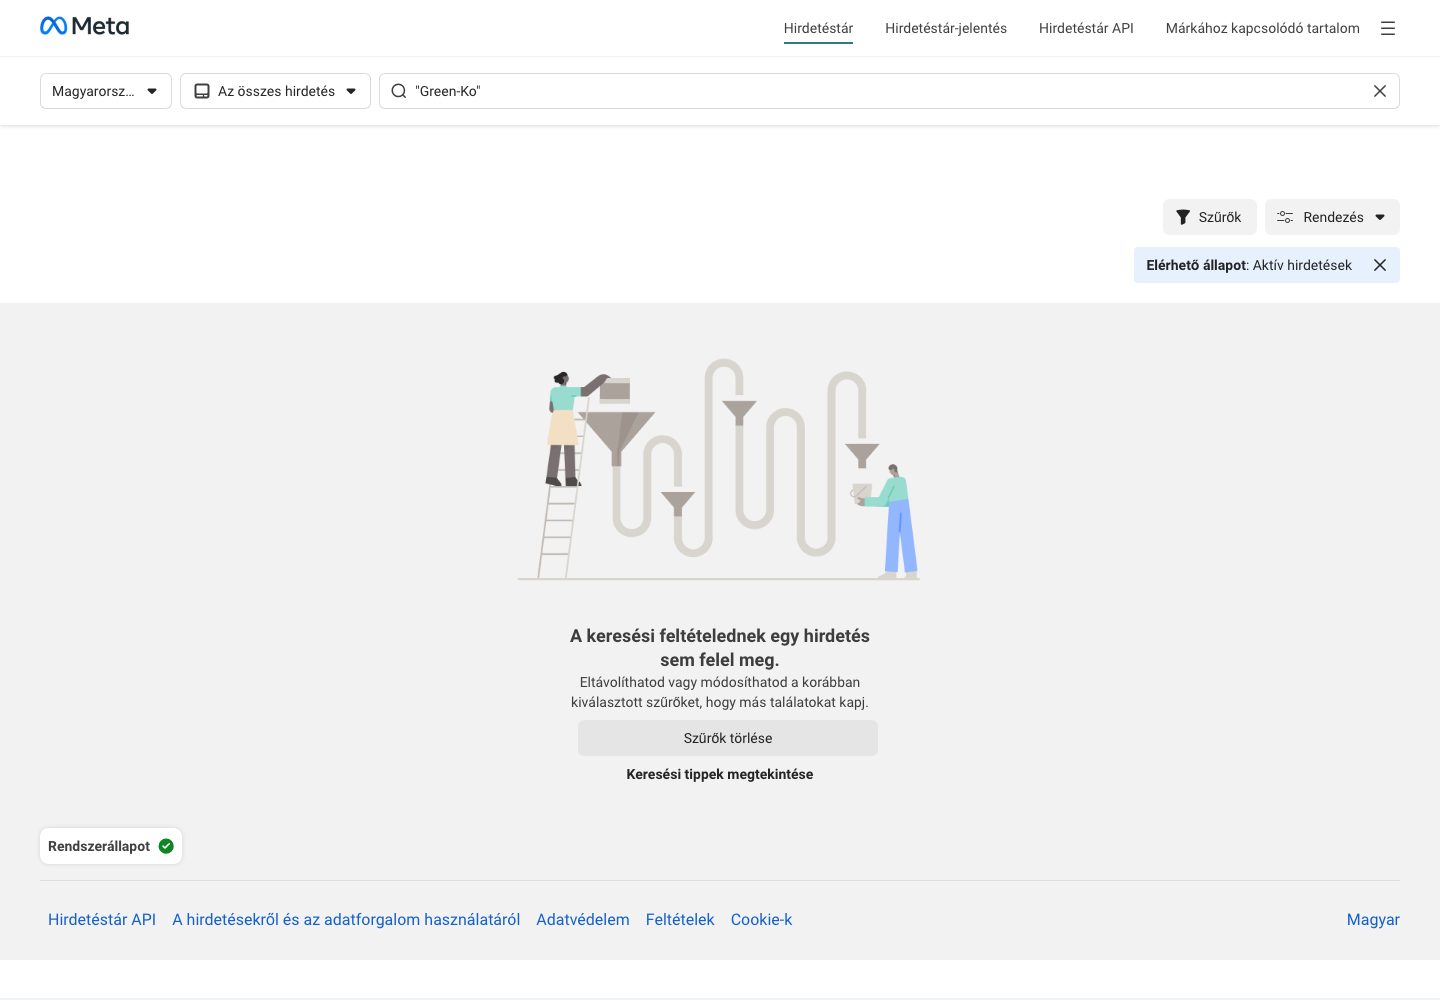Open the hamburger menu icon
This screenshot has width=1440, height=1000.
click(x=1388, y=28)
